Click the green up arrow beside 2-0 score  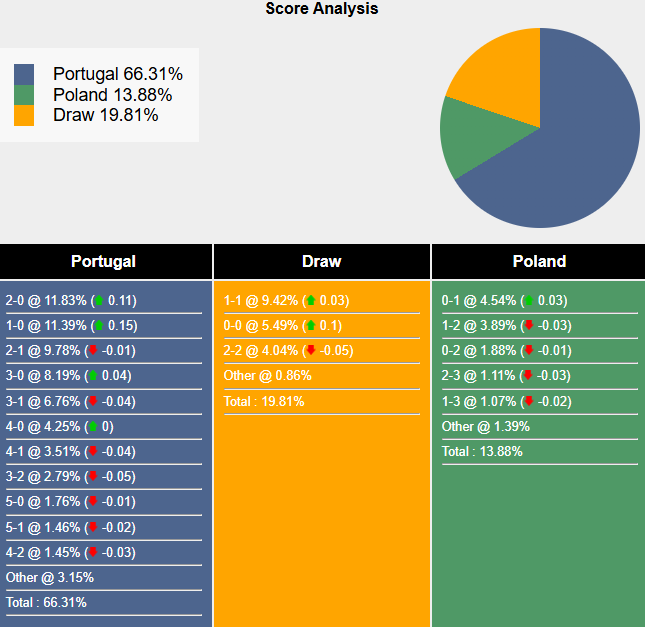click(99, 301)
